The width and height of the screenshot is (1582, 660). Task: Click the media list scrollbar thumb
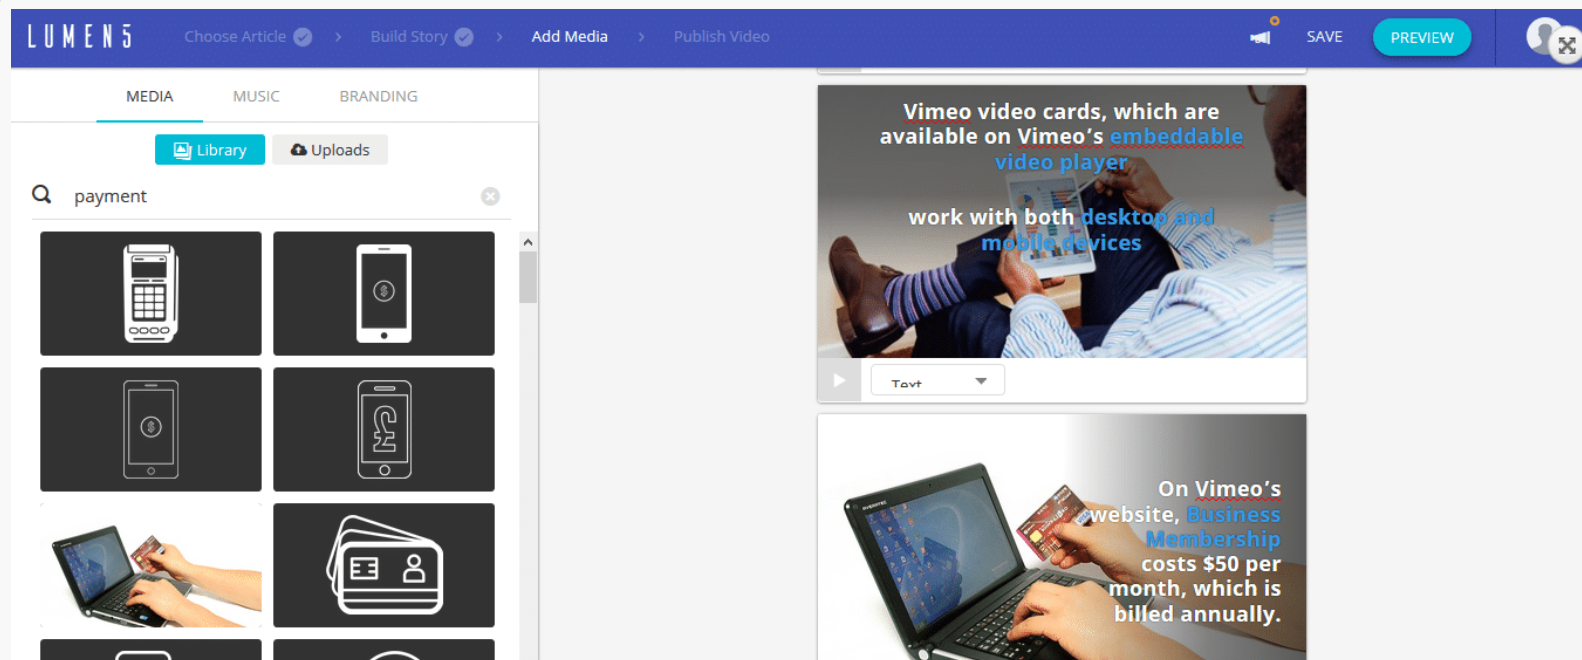(x=528, y=277)
